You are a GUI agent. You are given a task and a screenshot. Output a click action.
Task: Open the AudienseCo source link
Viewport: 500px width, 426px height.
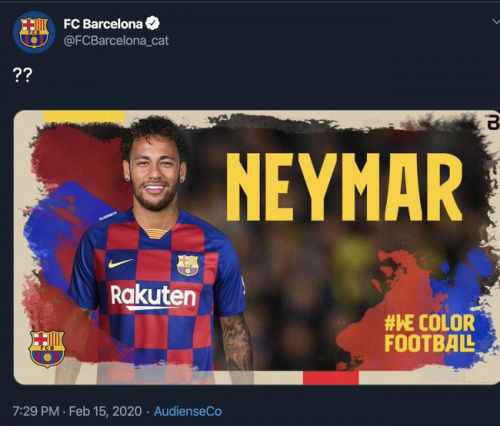point(188,411)
